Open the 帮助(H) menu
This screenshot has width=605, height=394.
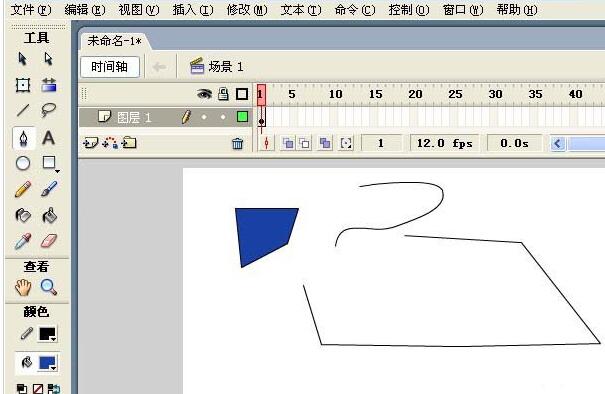tap(517, 10)
